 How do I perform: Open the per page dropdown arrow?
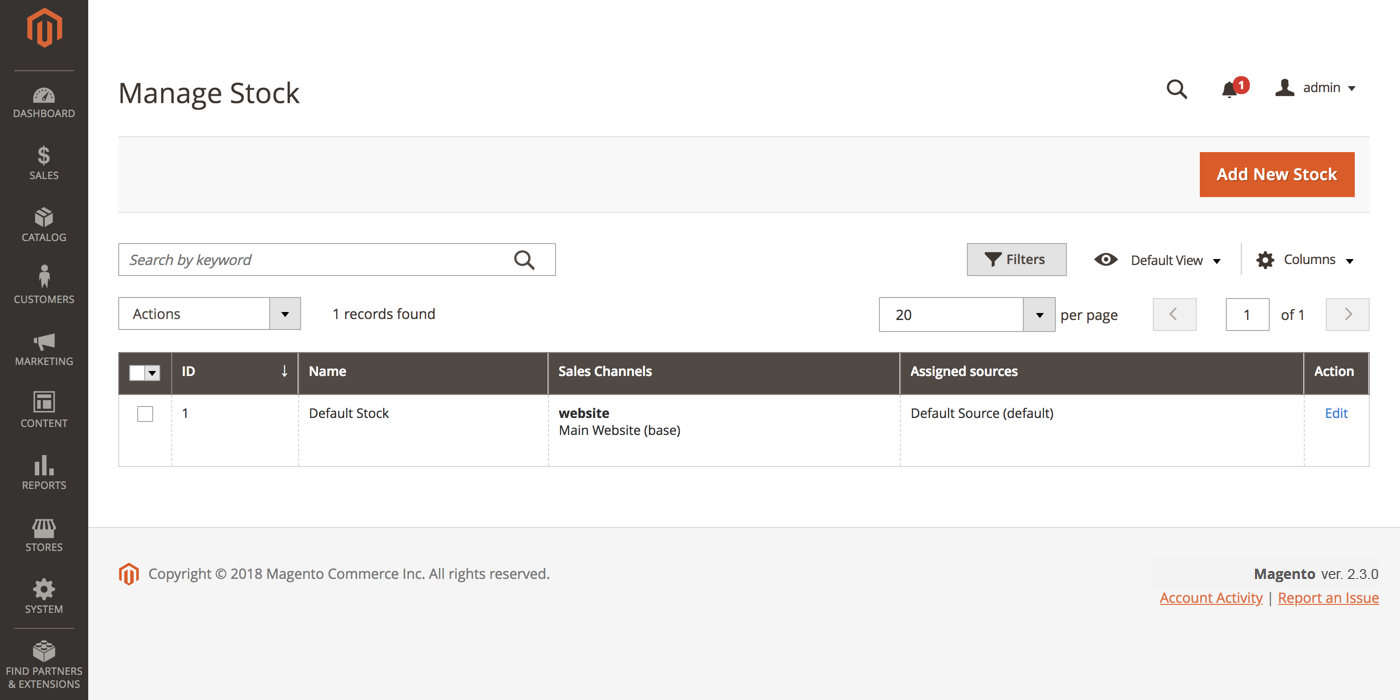click(1039, 315)
